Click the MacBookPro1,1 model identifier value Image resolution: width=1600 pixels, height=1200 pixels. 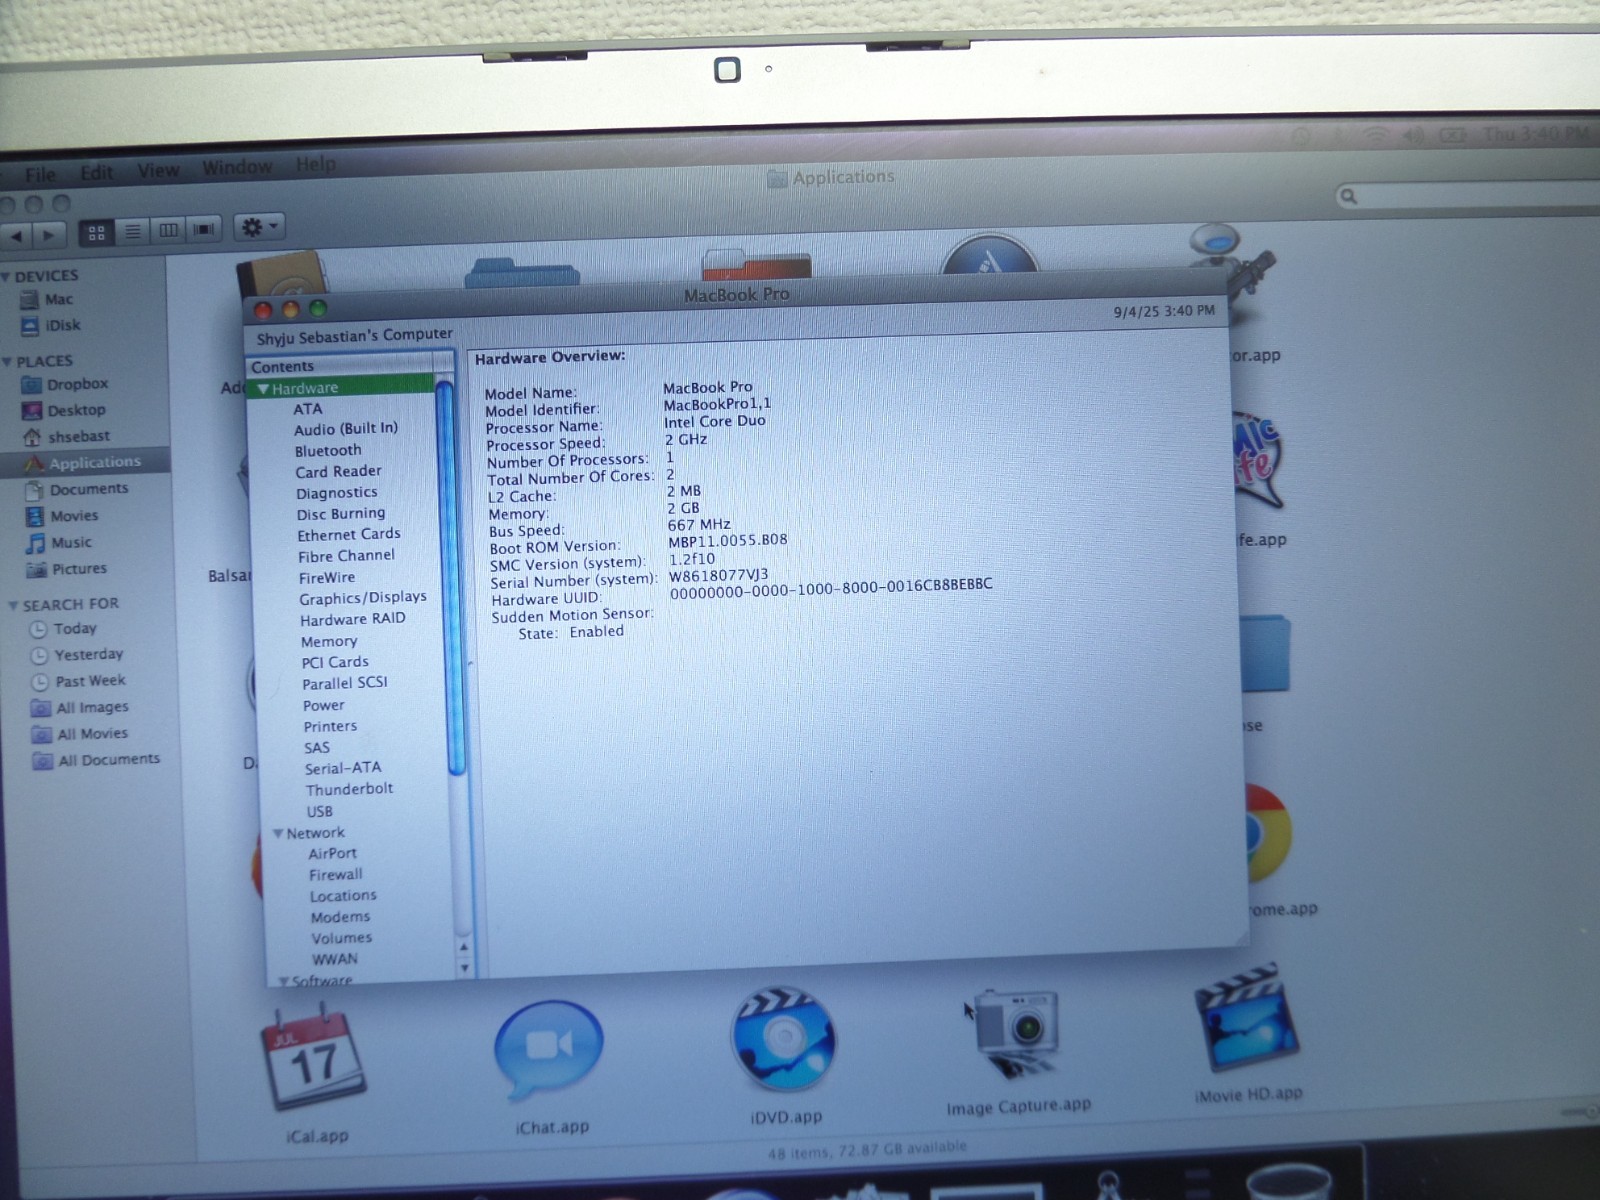tap(717, 404)
